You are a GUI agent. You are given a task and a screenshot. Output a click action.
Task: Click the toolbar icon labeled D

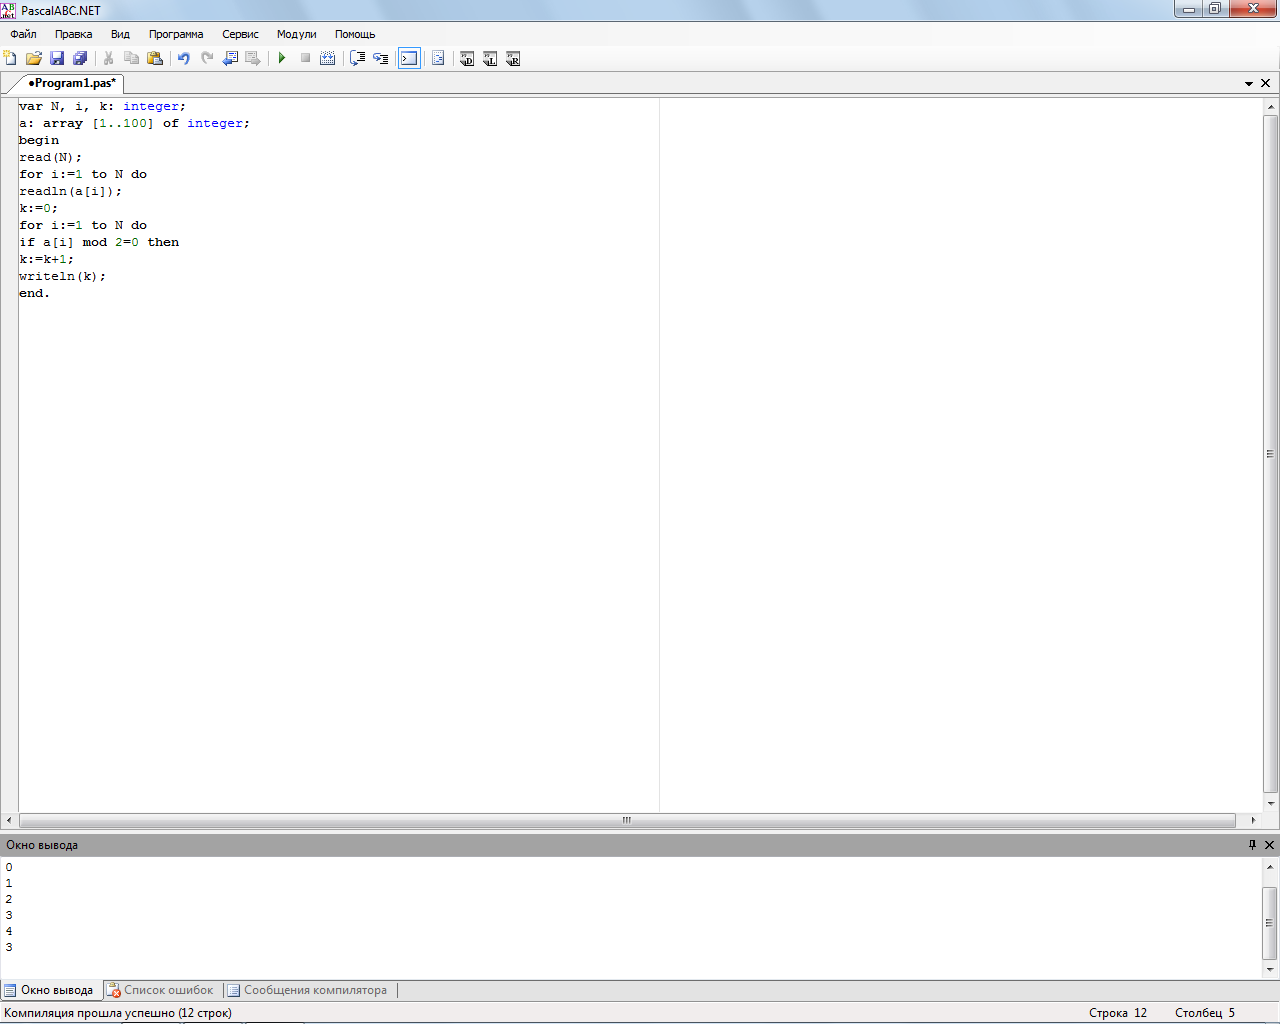[467, 58]
